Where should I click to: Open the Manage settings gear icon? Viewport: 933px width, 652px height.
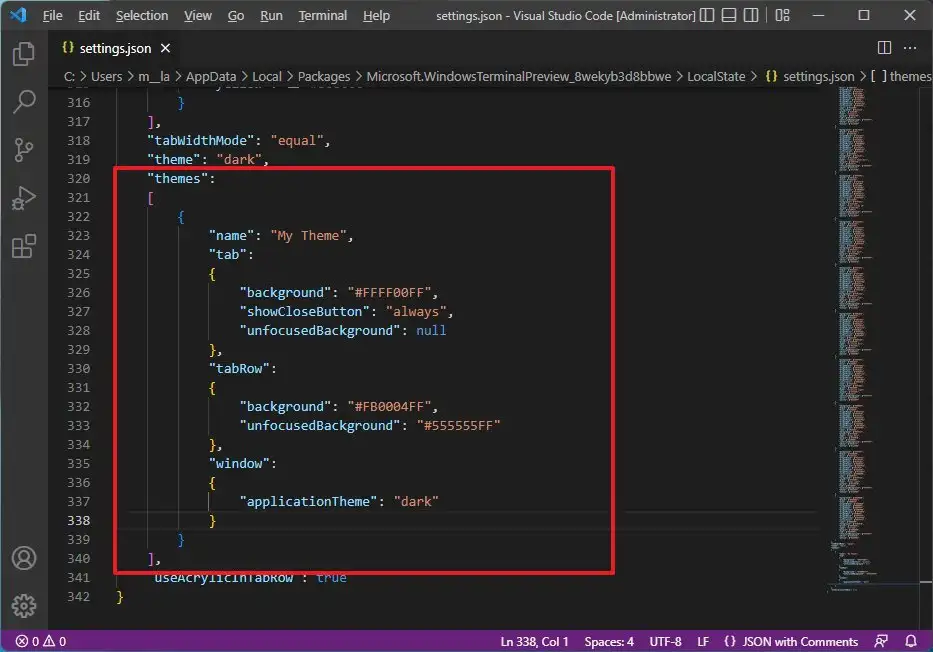click(24, 605)
